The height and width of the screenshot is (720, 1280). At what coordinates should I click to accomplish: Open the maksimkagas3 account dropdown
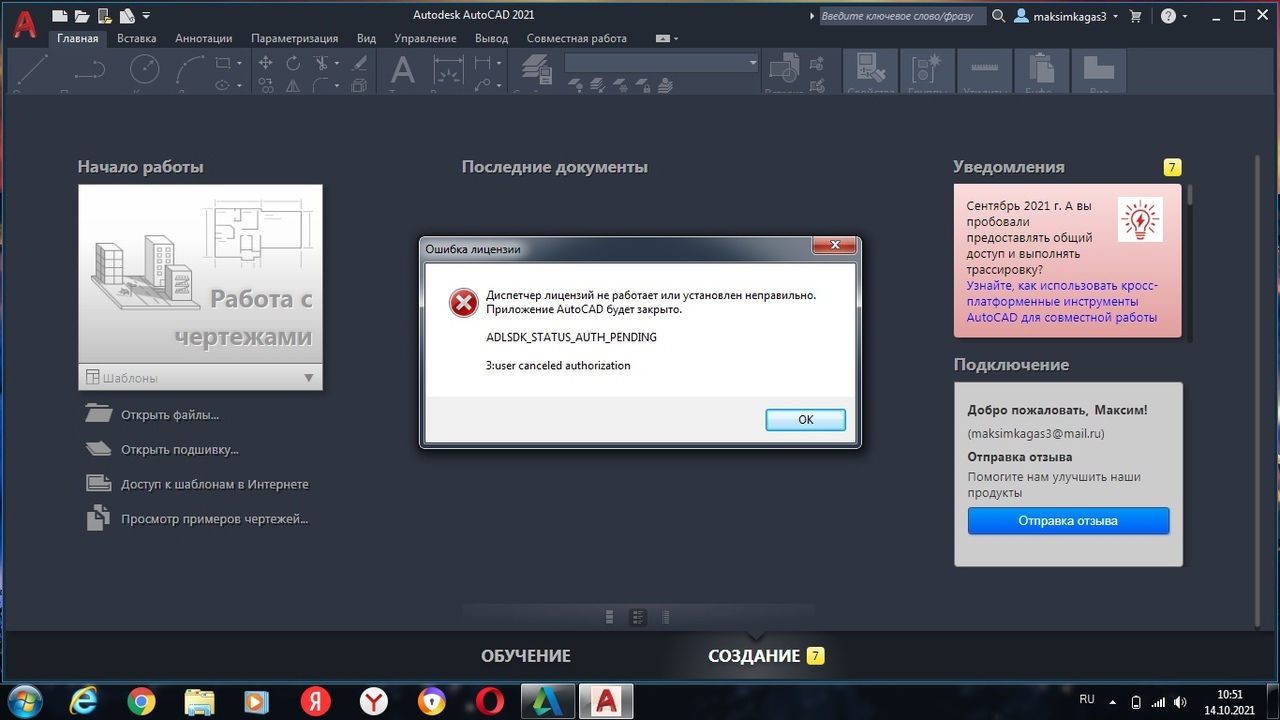point(1067,16)
